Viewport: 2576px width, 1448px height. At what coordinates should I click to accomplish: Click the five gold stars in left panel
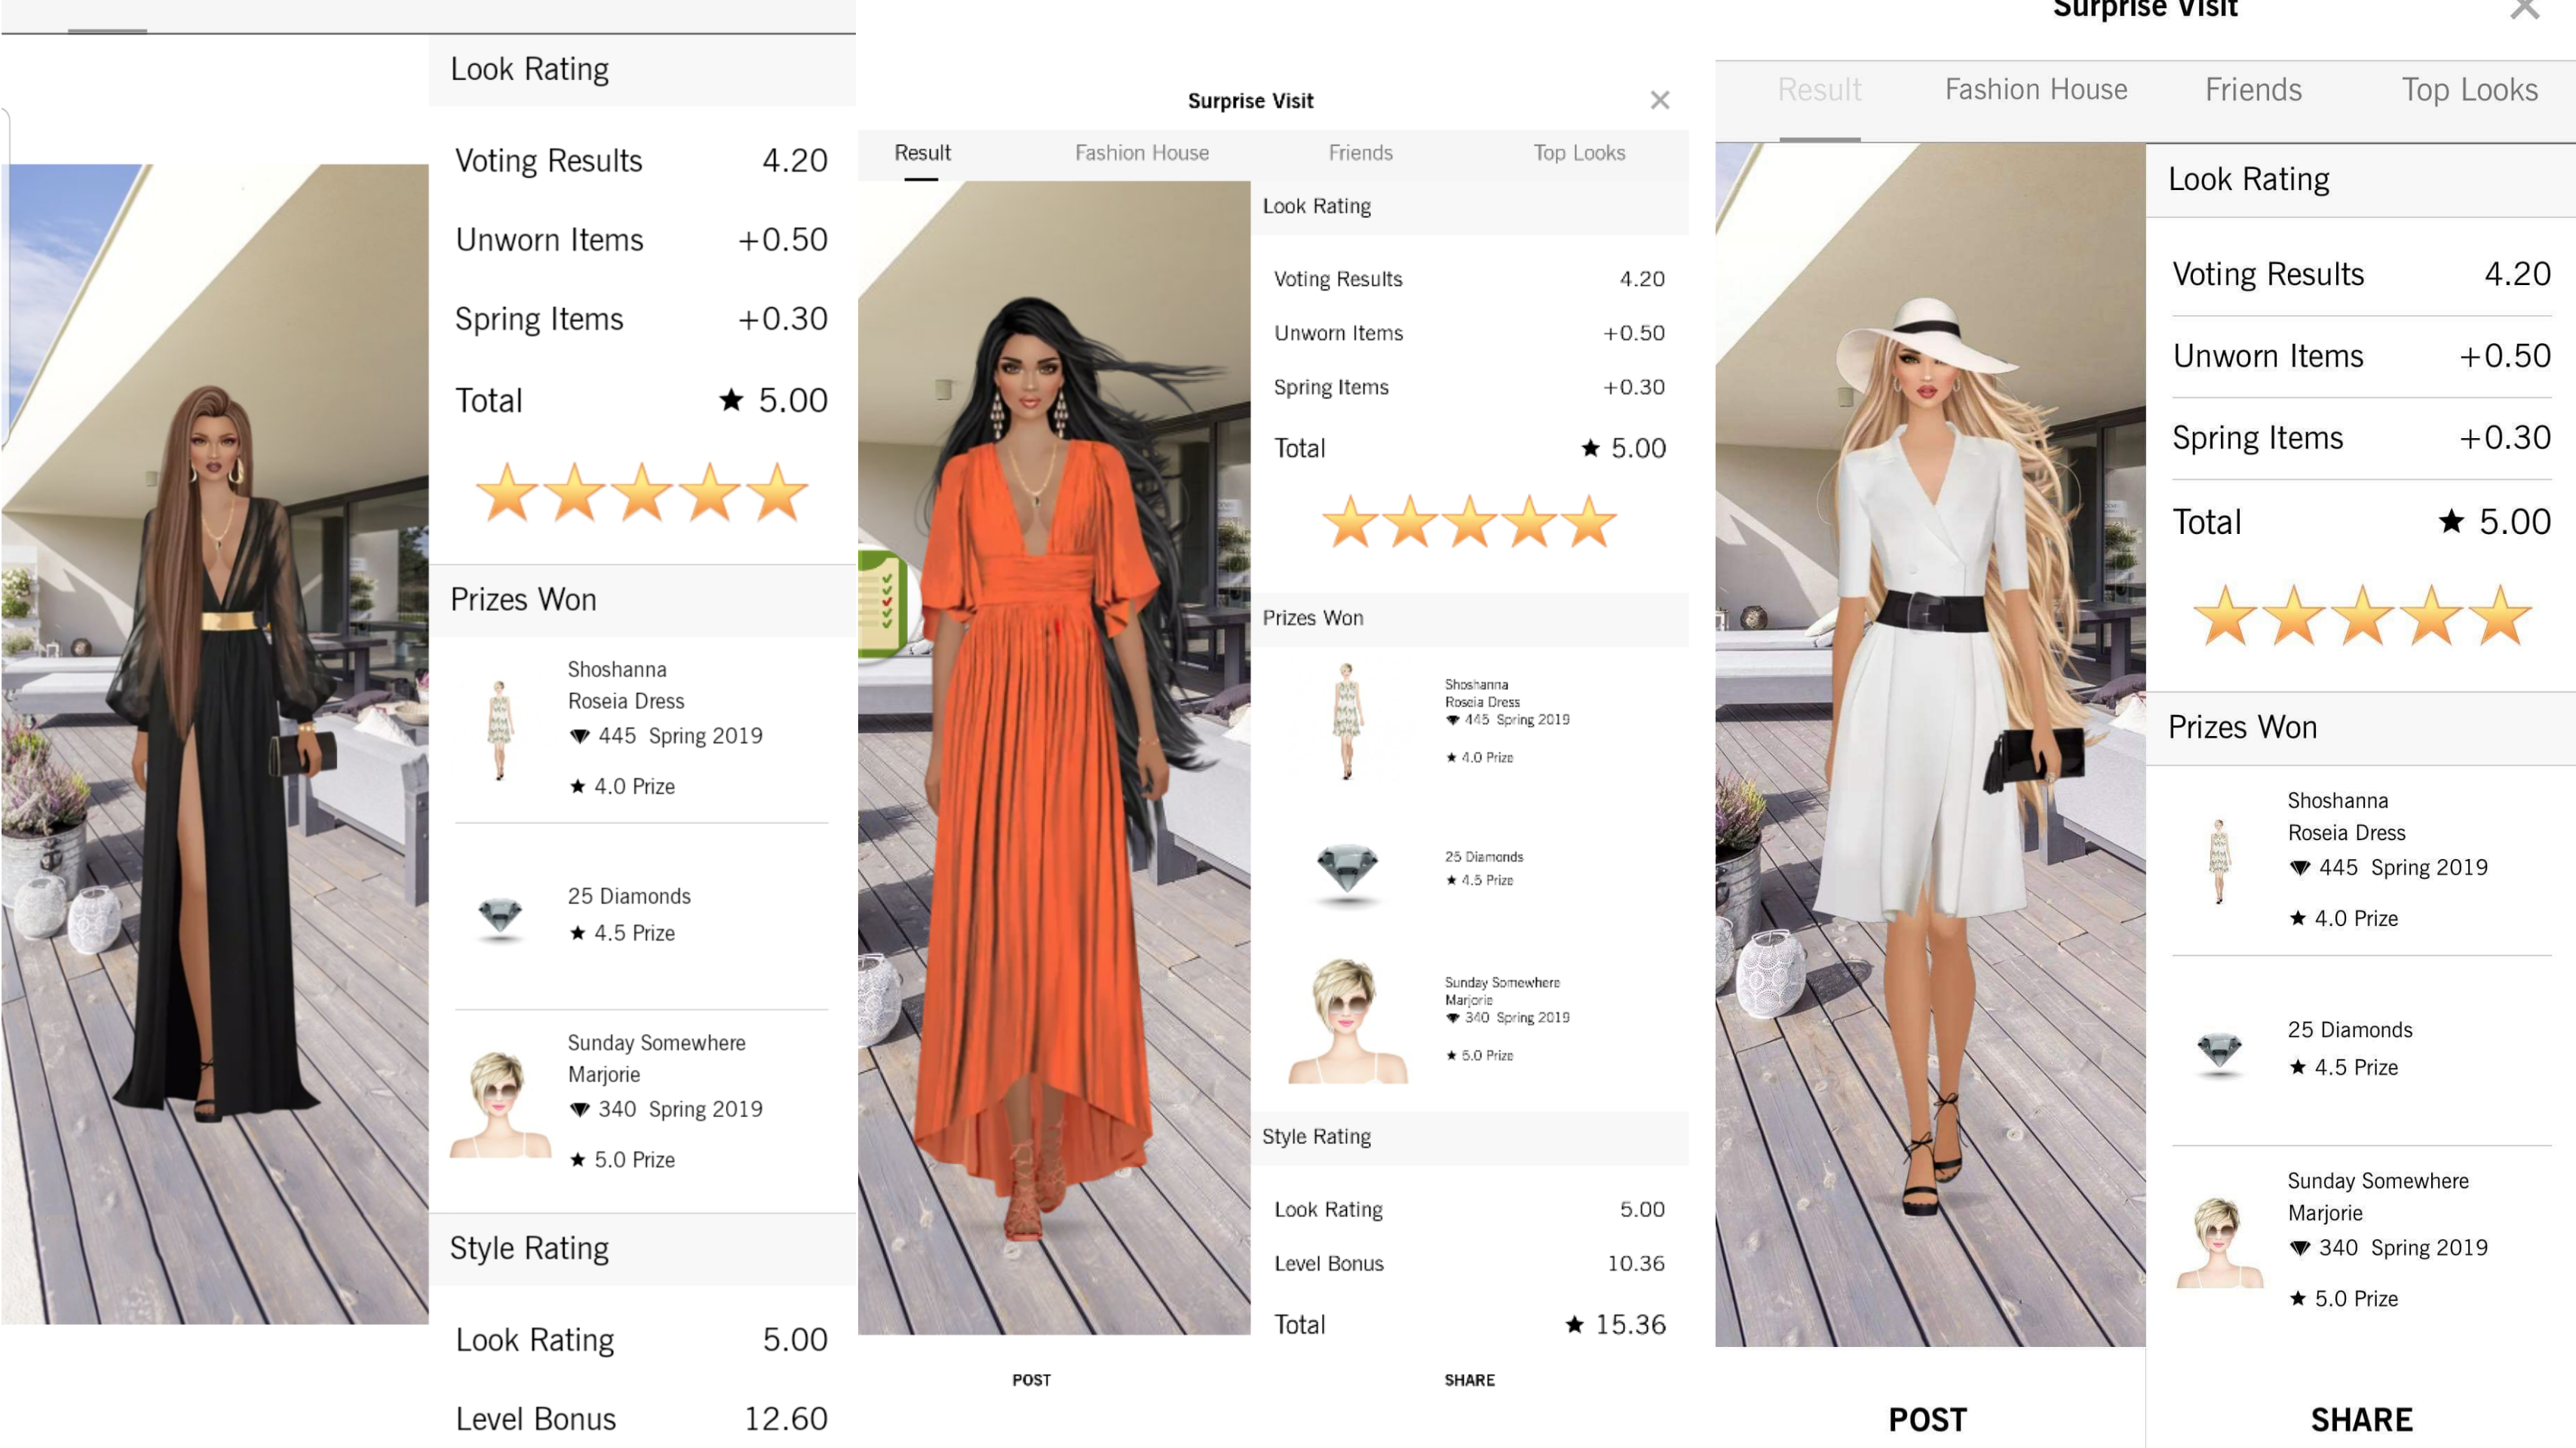[x=641, y=493]
